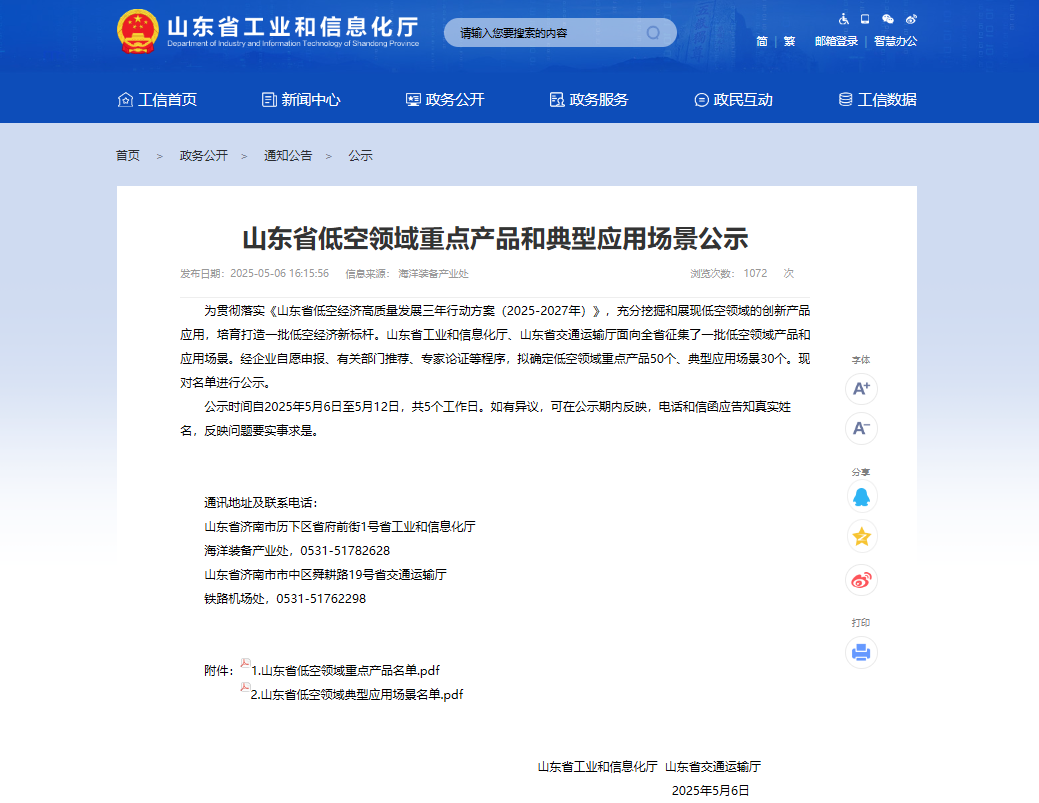Open 智慧办公 link
This screenshot has height=803, width=1039.
pos(895,41)
